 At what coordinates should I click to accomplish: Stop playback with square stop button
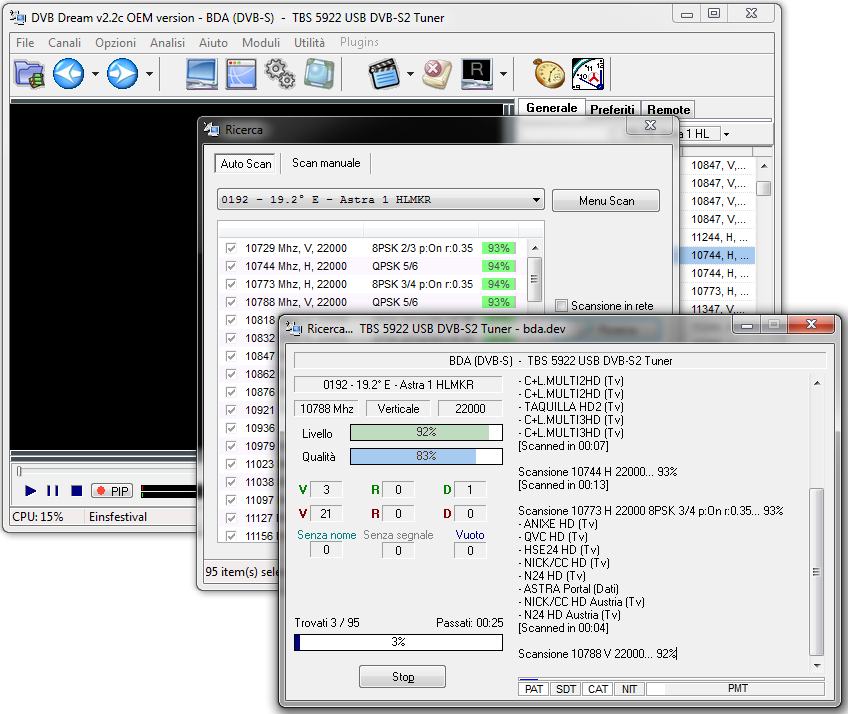point(76,491)
